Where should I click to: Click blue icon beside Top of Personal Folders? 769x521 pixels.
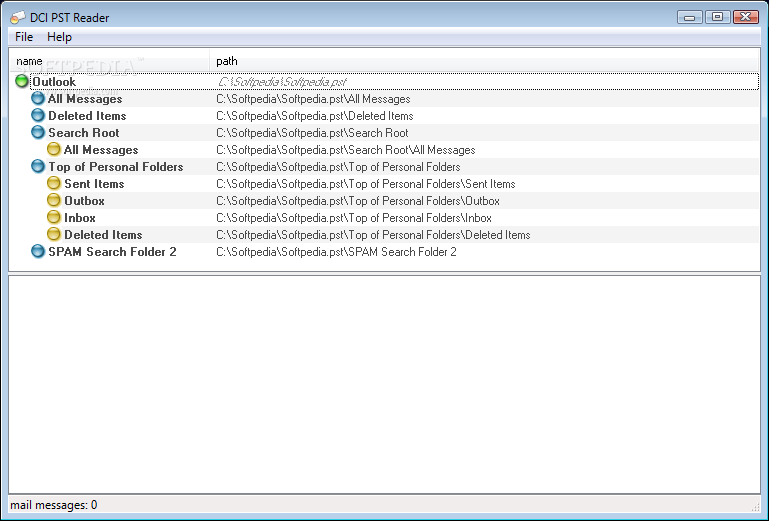(x=38, y=166)
